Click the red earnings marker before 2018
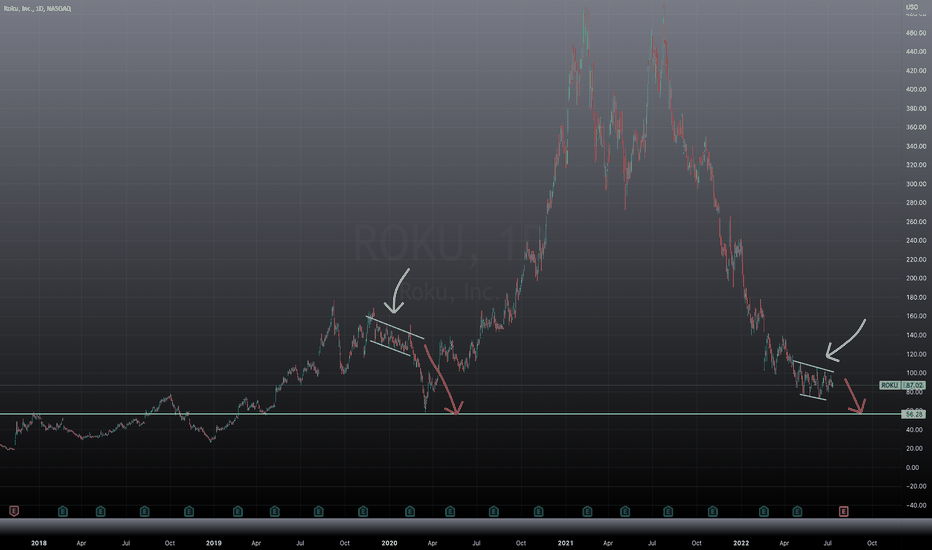932x550 pixels. (x=14, y=511)
